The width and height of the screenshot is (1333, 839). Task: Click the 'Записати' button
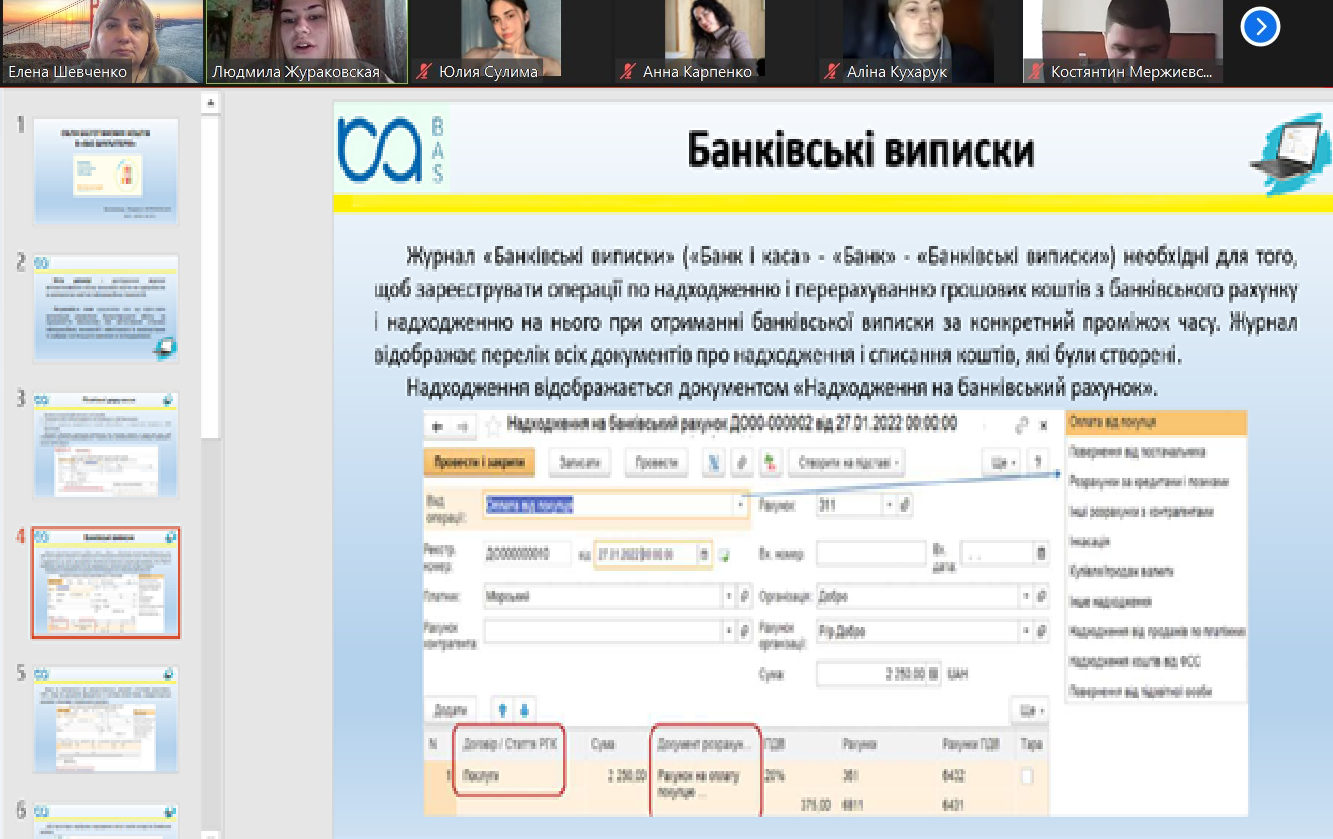coord(579,462)
